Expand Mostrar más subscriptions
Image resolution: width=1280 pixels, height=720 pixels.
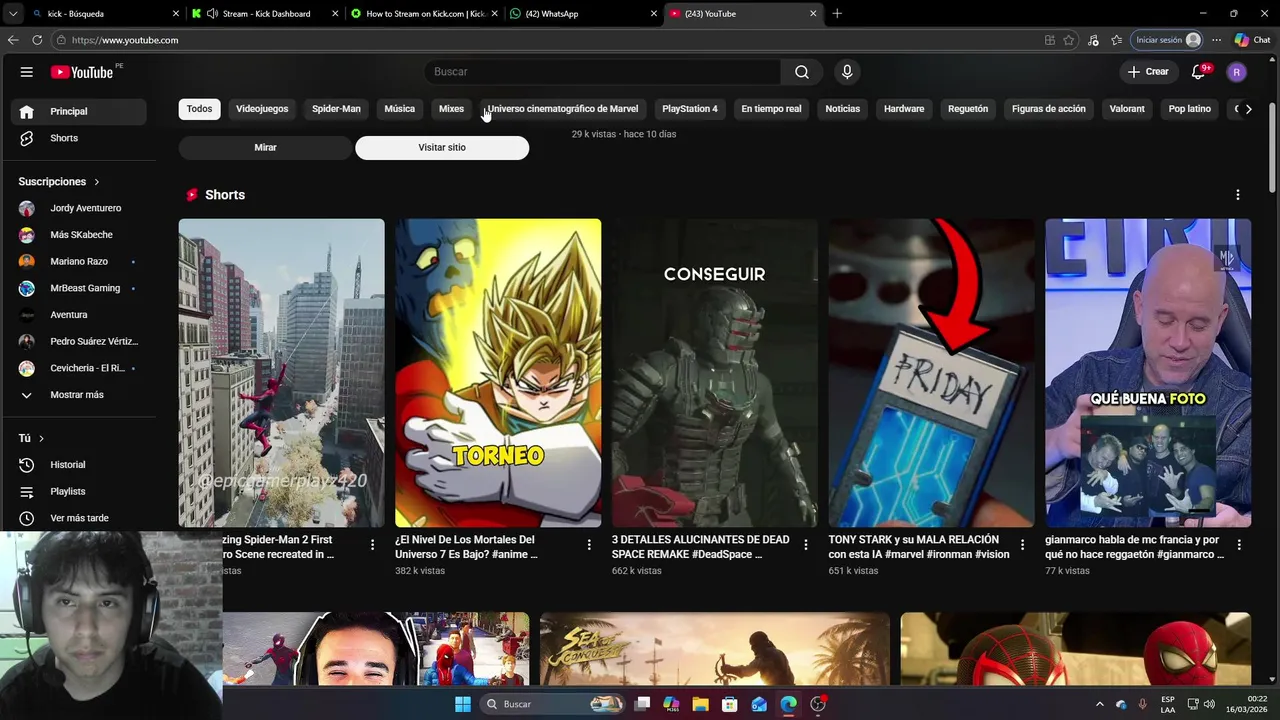78,395
